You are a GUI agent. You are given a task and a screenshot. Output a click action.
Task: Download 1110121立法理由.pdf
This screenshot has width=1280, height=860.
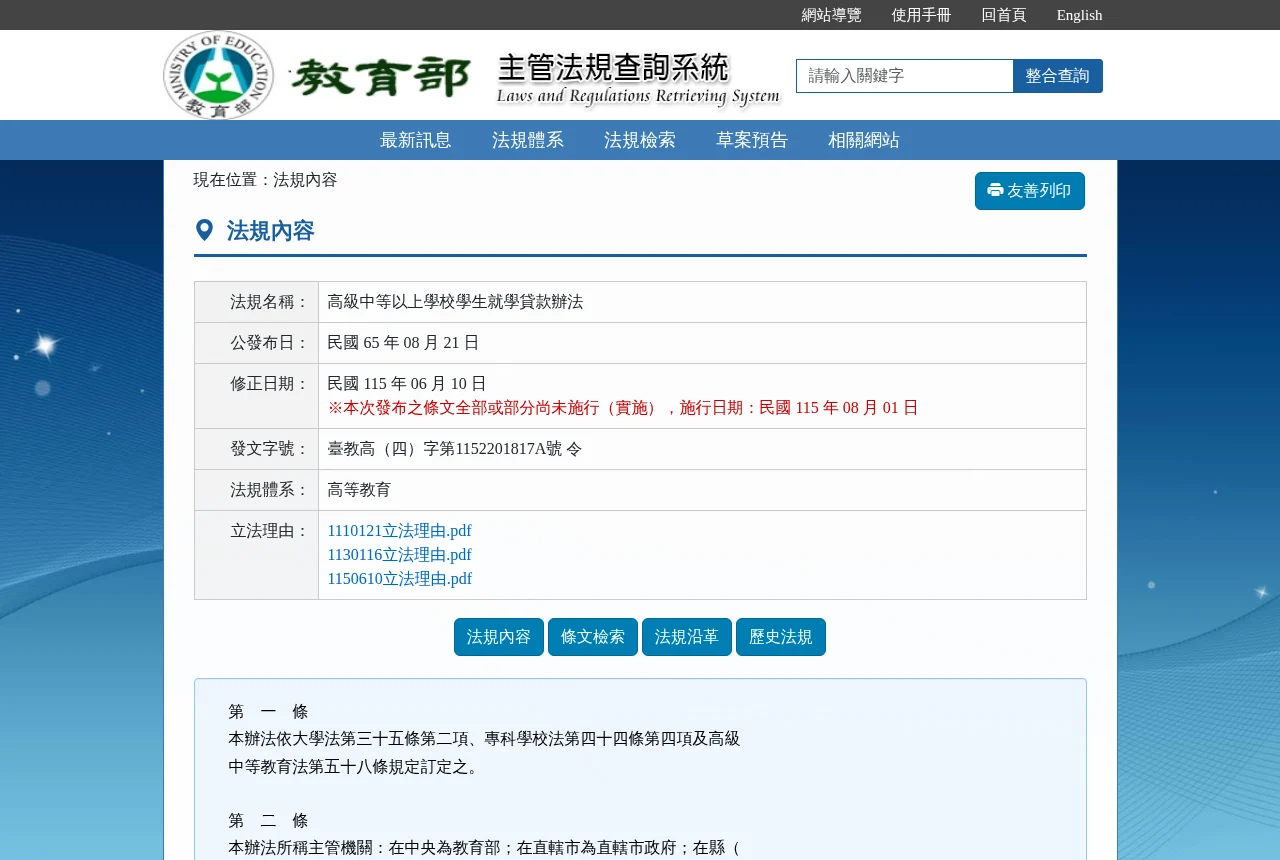pos(400,531)
